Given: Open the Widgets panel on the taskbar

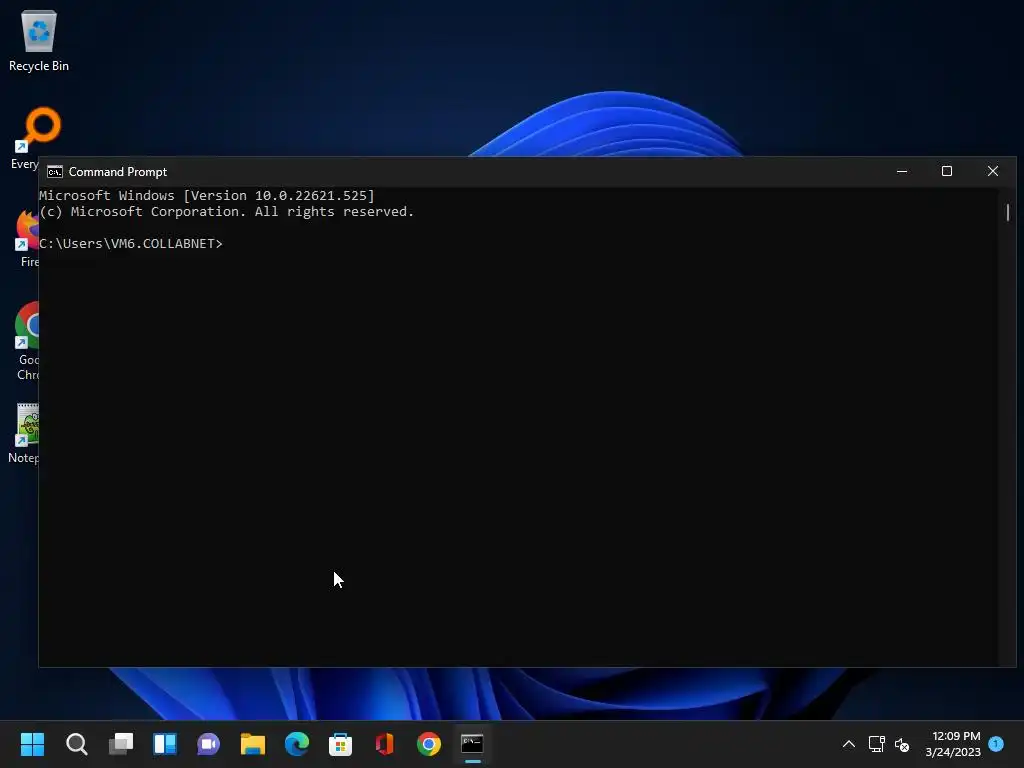Looking at the screenshot, I should [x=165, y=744].
